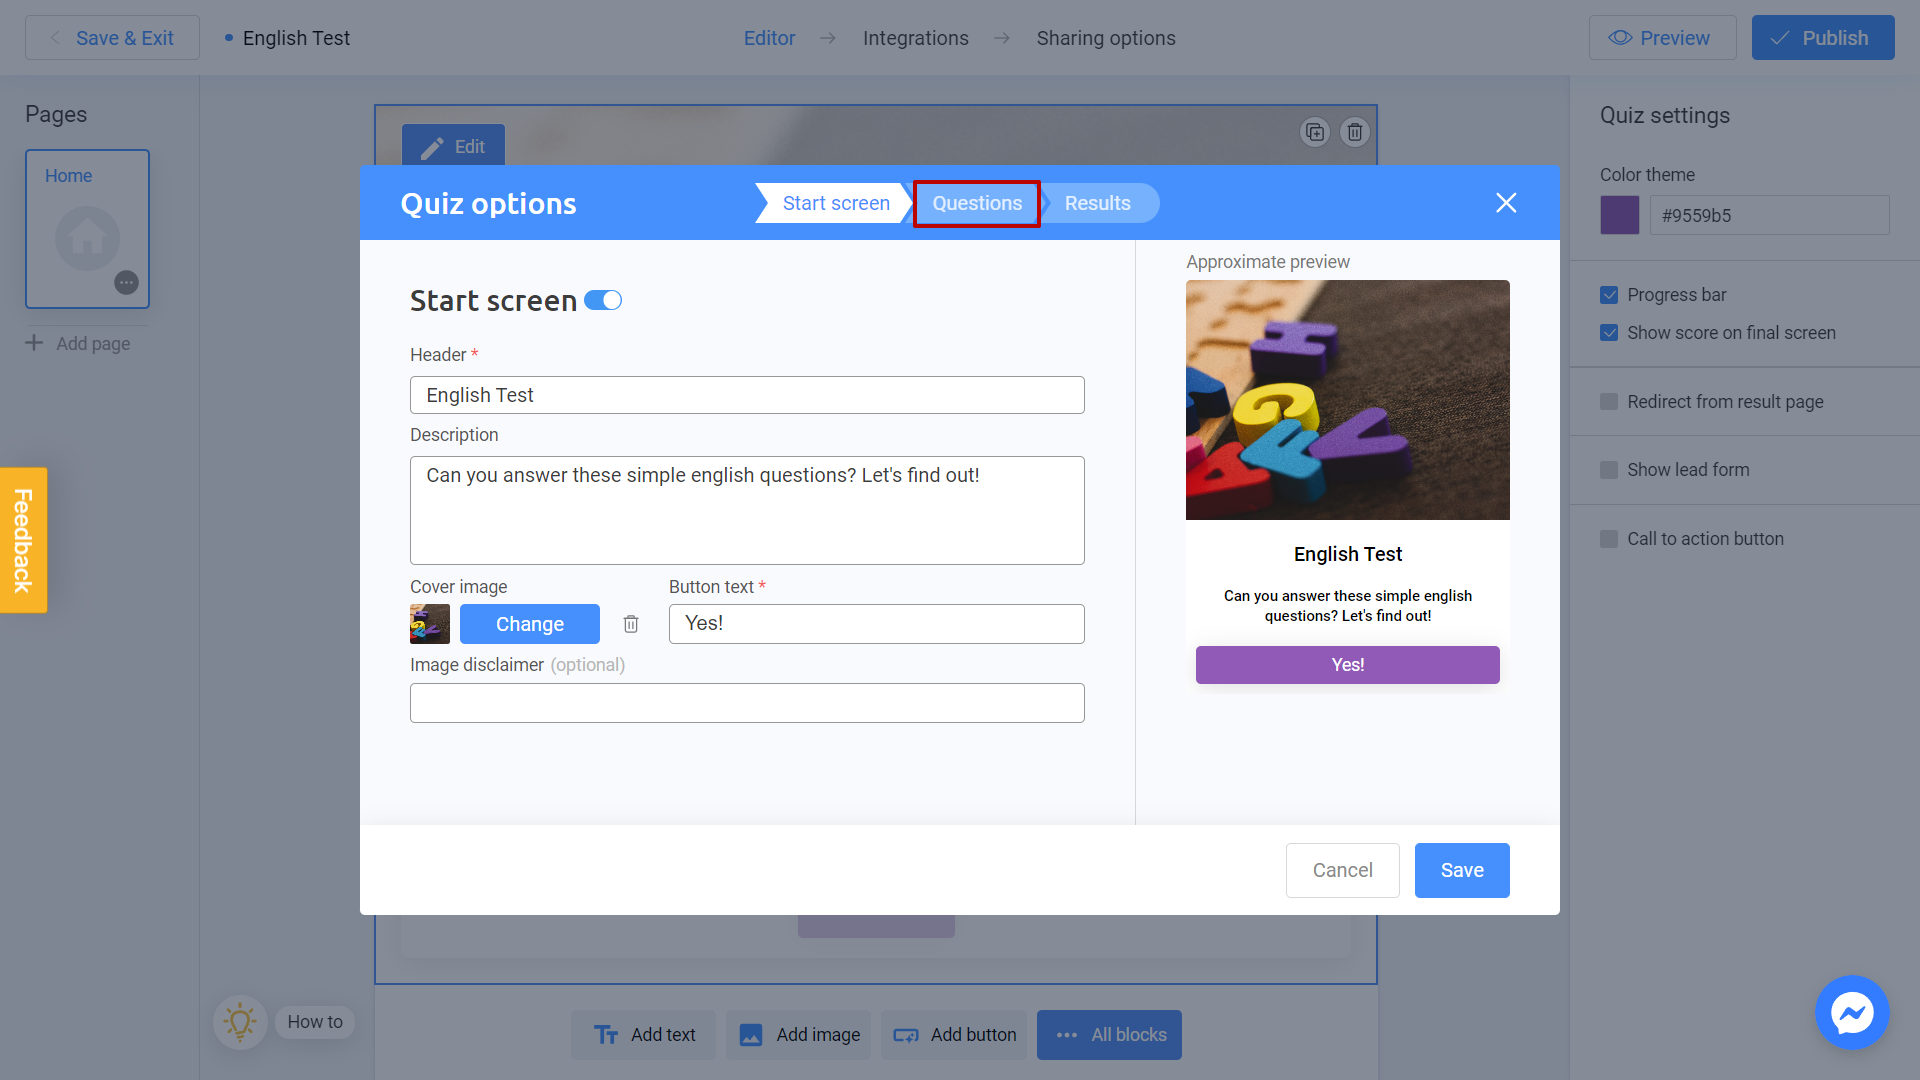
Task: Toggle the Start screen enable switch
Action: (604, 299)
